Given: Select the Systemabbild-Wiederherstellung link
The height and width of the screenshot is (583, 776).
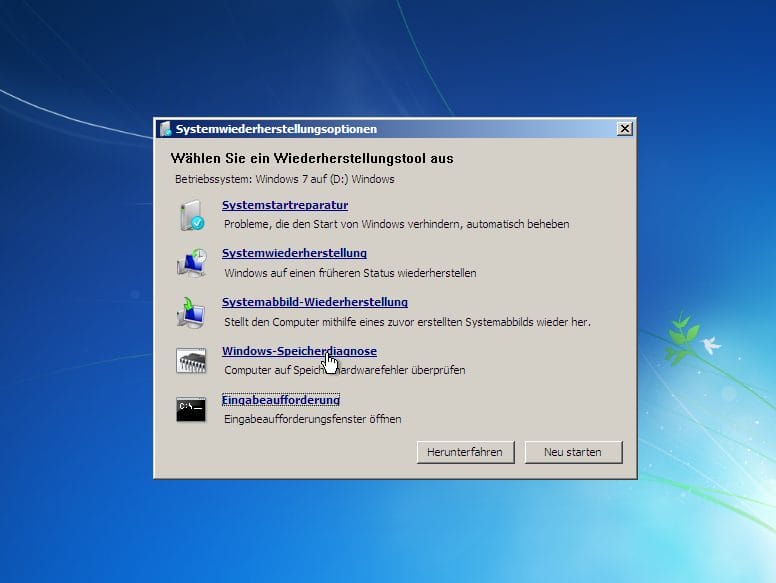Looking at the screenshot, I should point(314,302).
